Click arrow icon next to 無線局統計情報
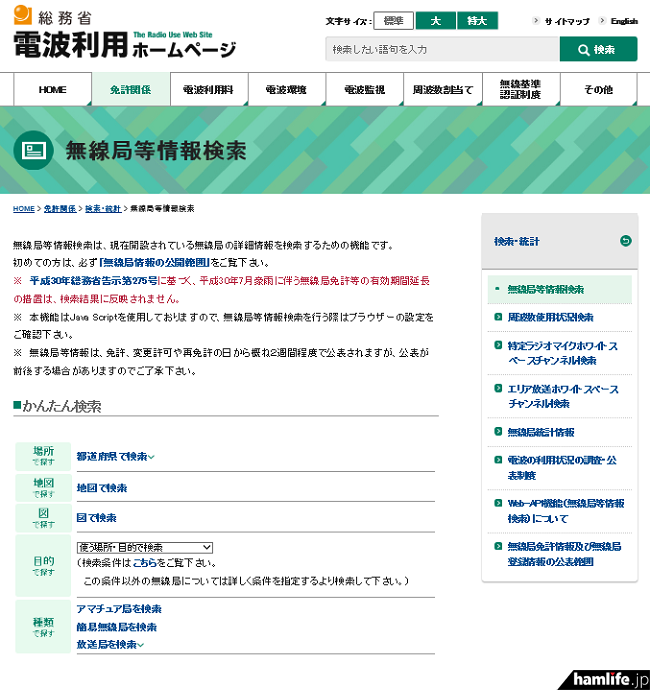650x690 pixels. coord(499,432)
